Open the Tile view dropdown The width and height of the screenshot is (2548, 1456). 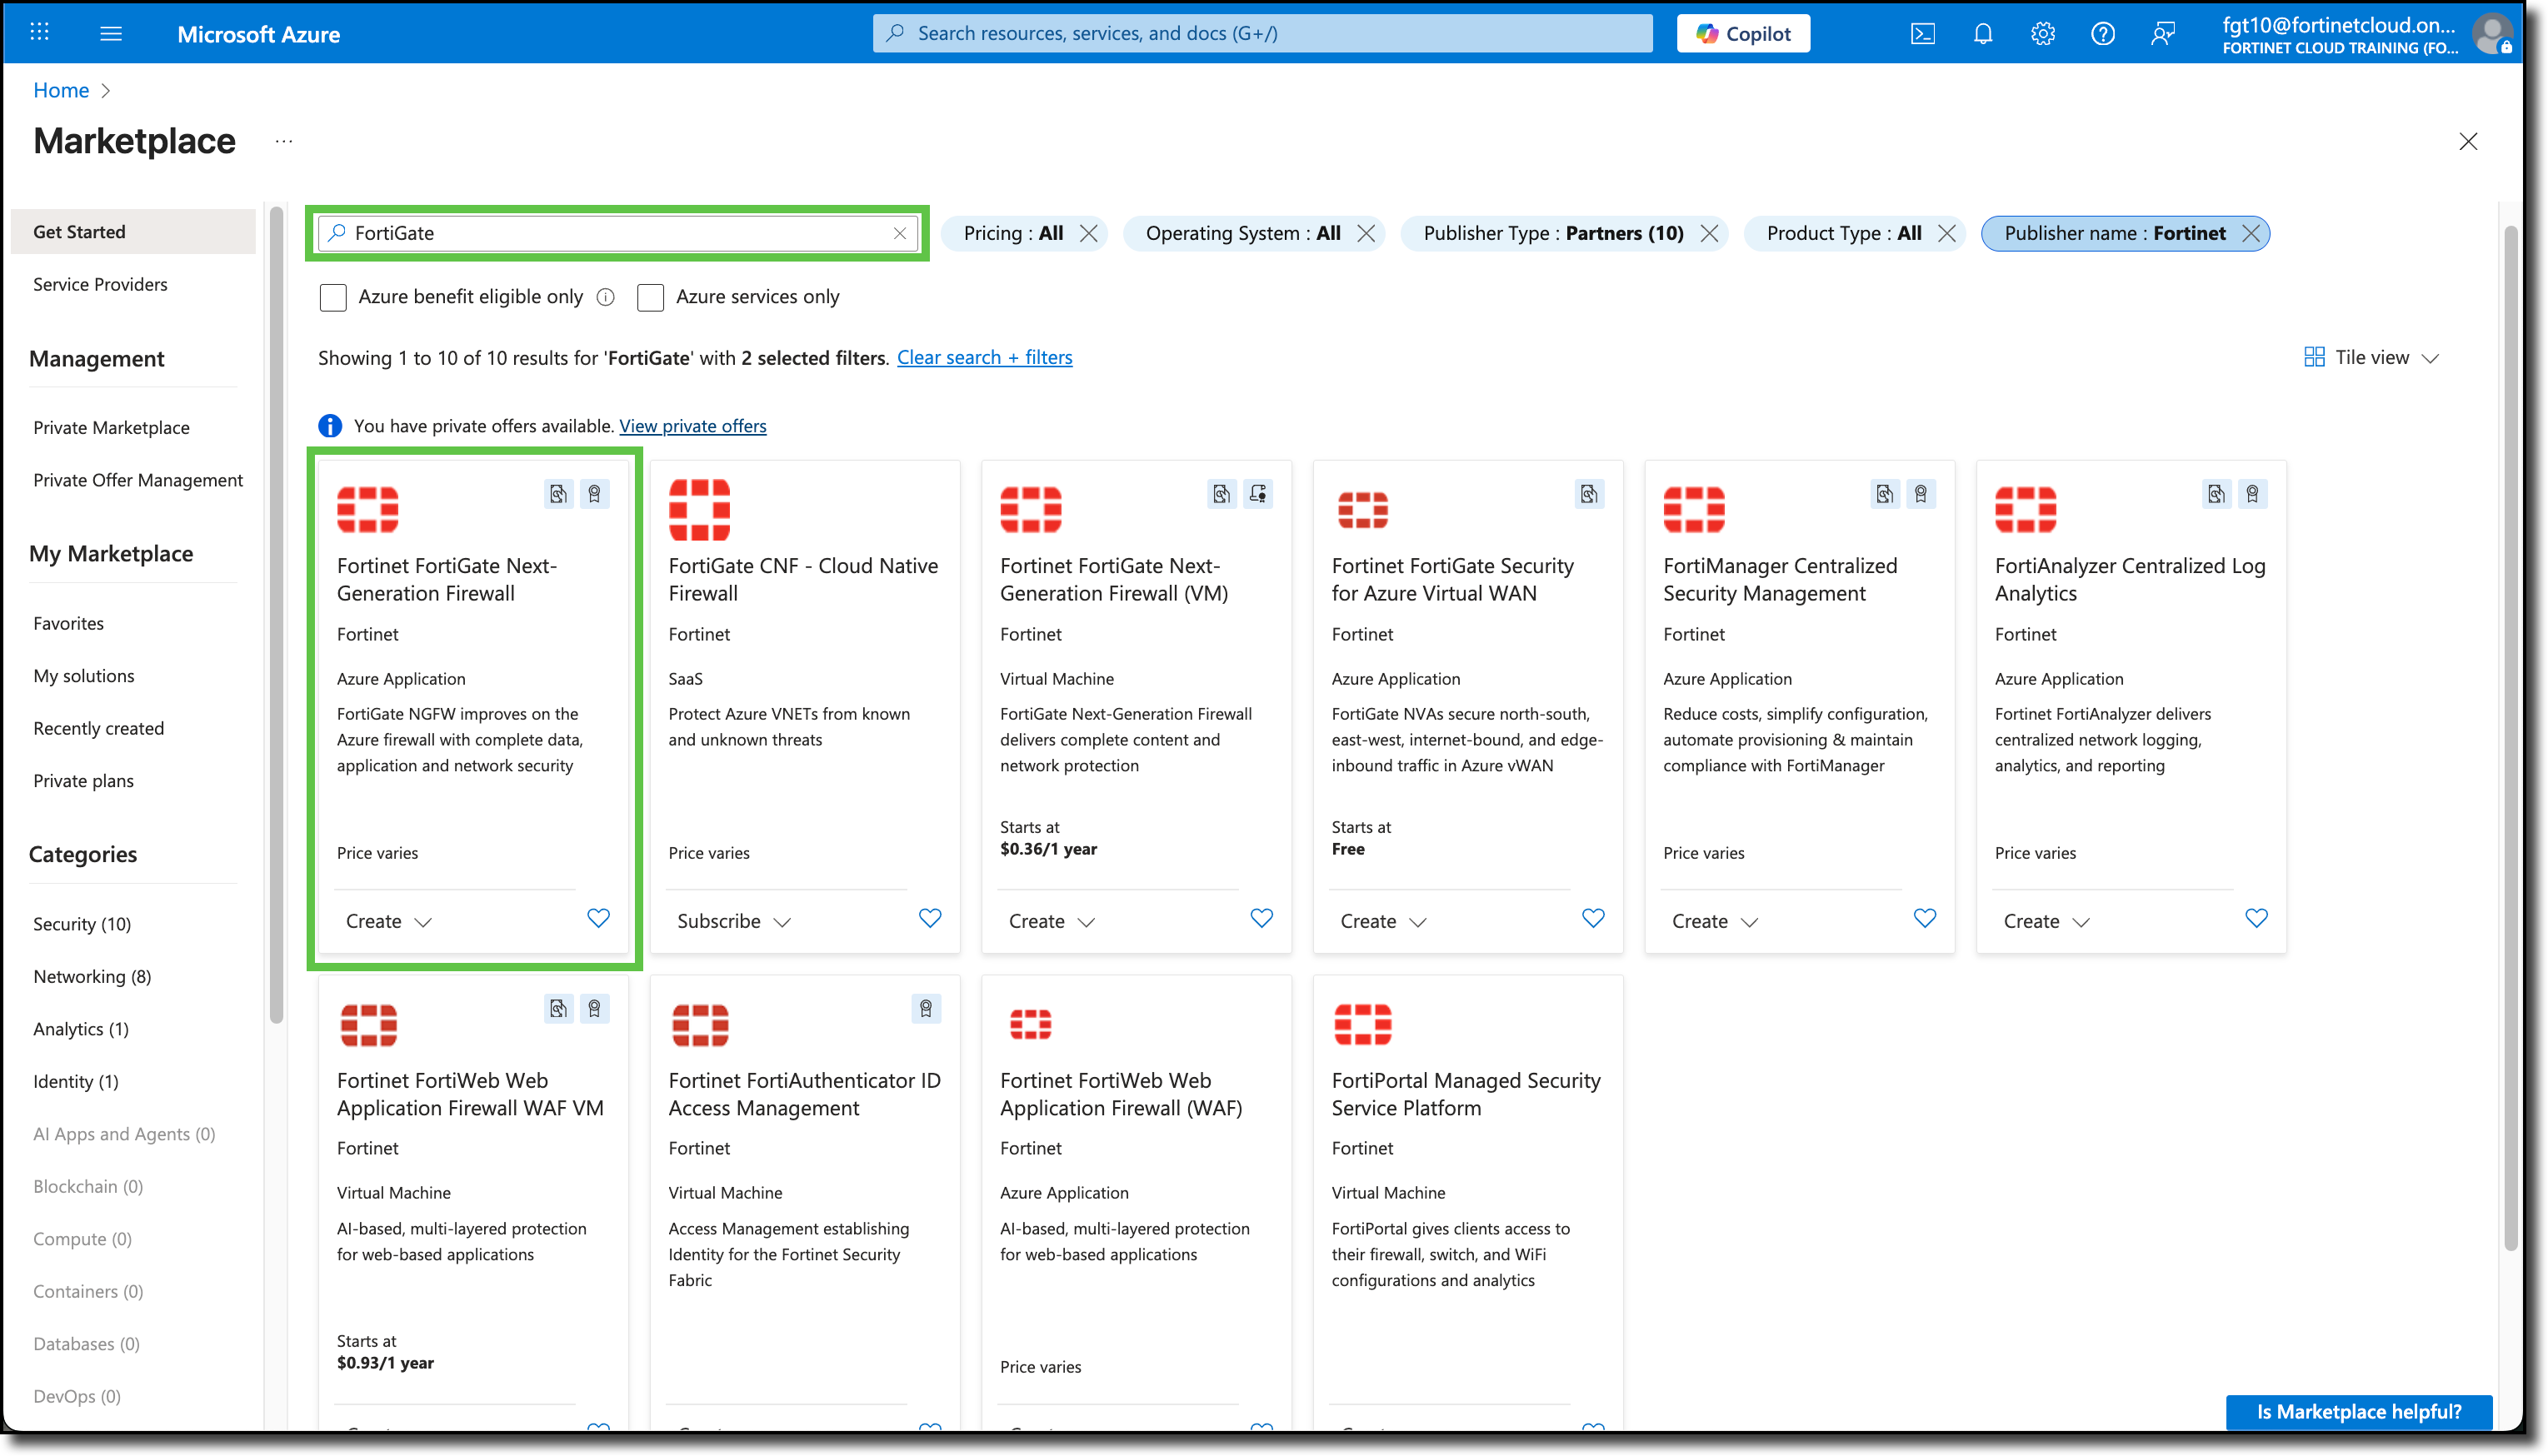tap(2372, 357)
